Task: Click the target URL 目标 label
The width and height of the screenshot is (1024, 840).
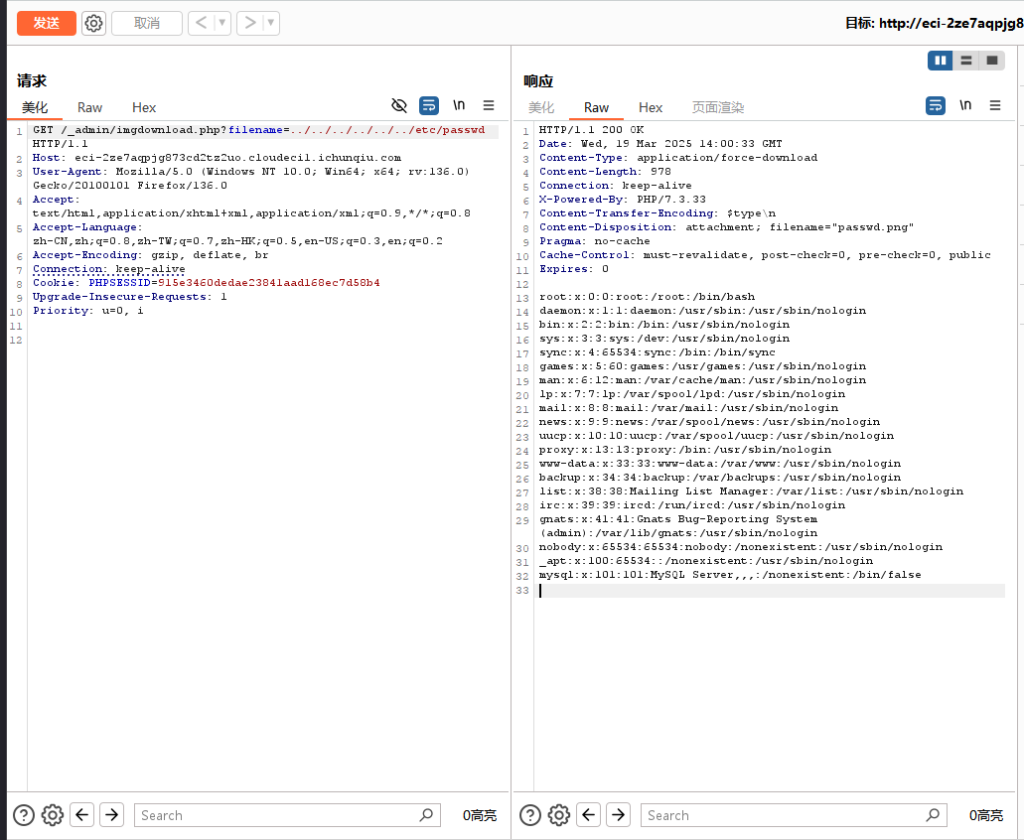Action: [x=934, y=24]
